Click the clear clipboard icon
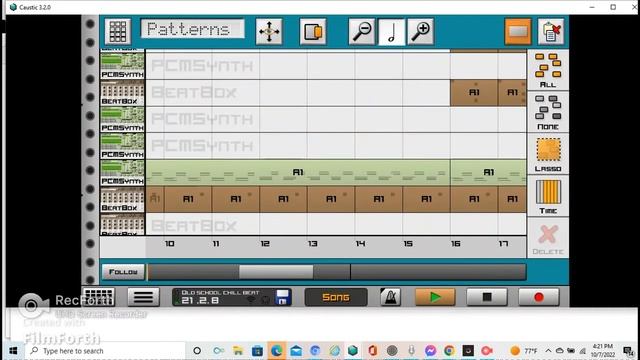 pos(551,31)
